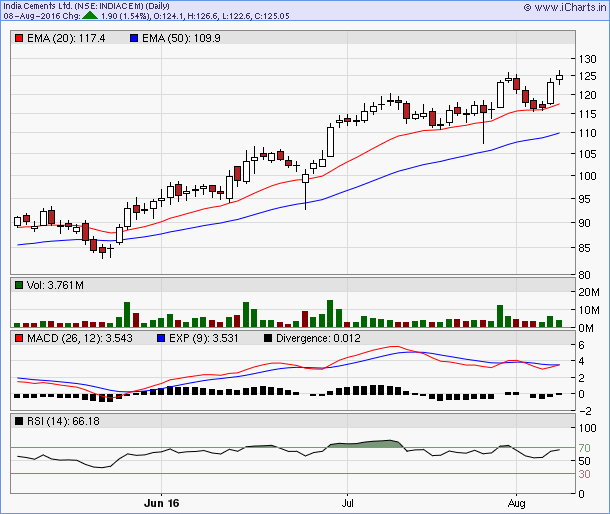Click the 'O:124.1' open price value
610x514 pixels.
coord(169,16)
